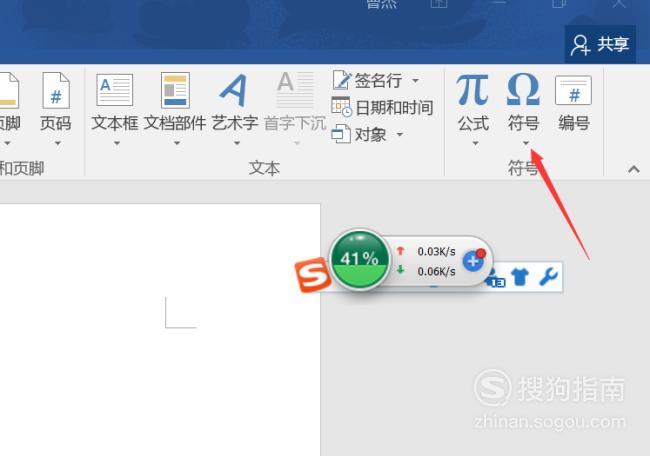Click the Quick Parts (文档部件) icon
This screenshot has height=456, width=650.
(175, 90)
